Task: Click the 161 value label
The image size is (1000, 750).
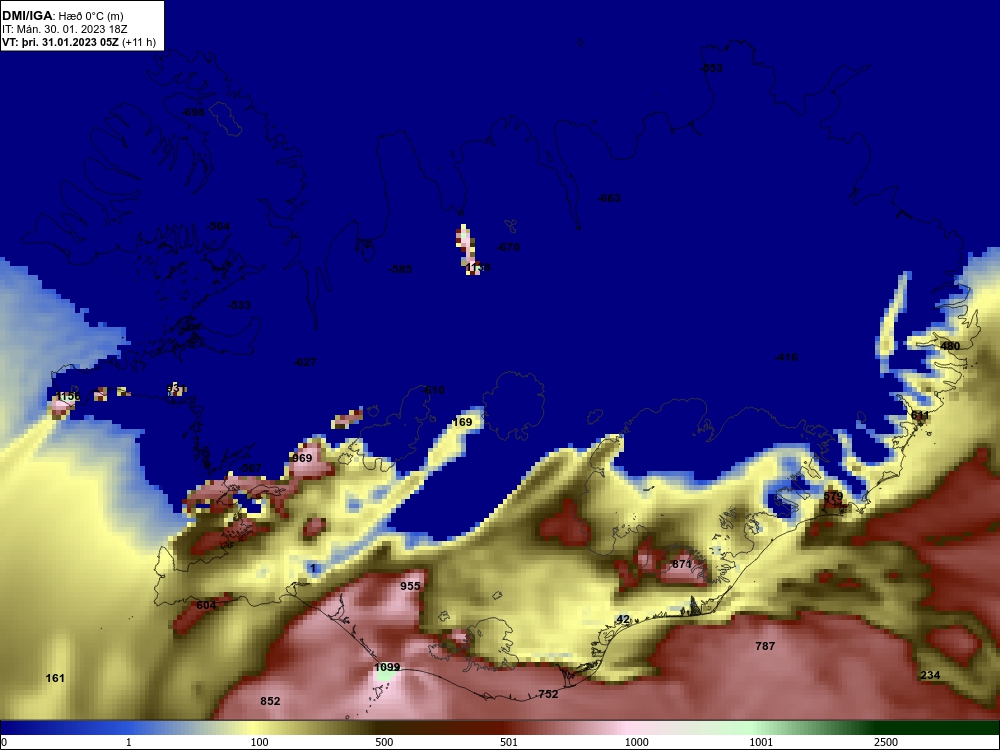Action: pos(55,678)
